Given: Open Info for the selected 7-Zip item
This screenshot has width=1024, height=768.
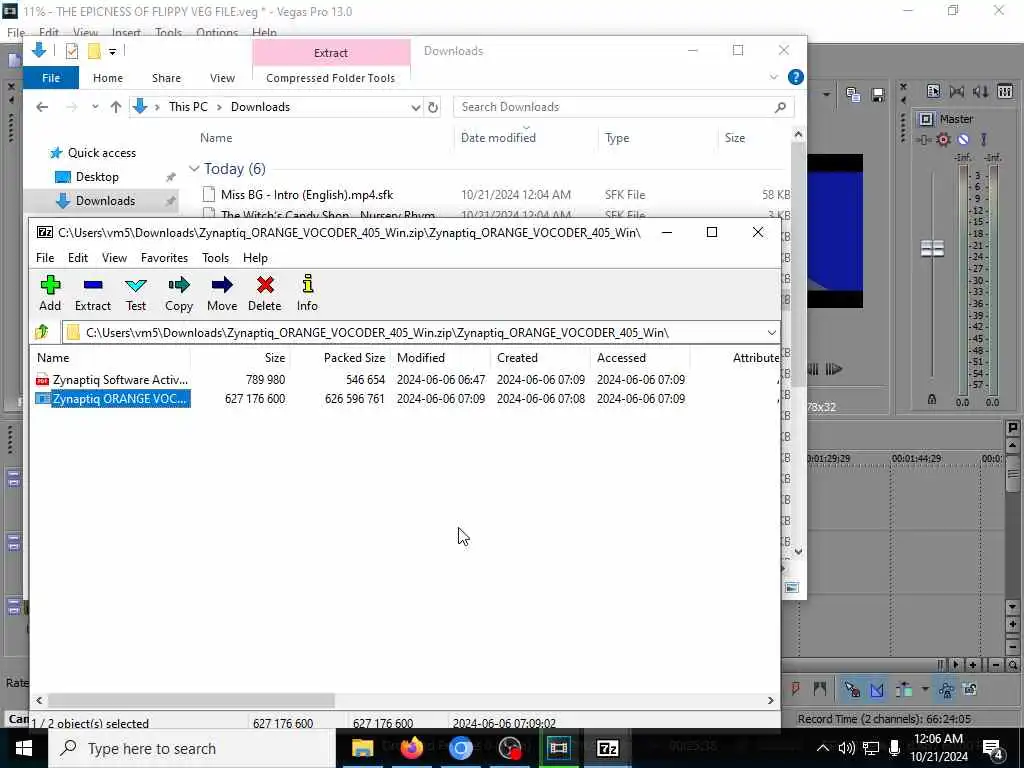Looking at the screenshot, I should [x=307, y=293].
